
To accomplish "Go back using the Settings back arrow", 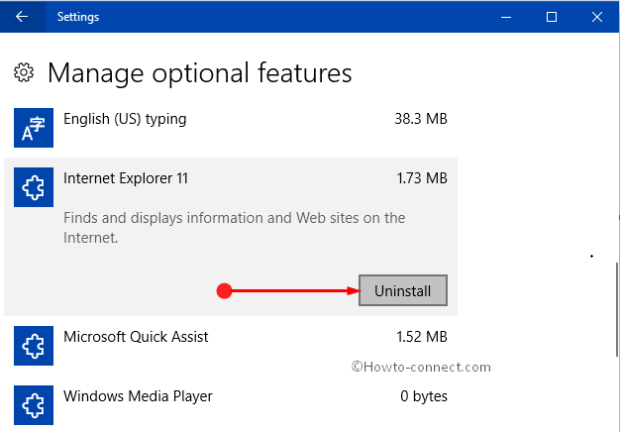I will 22,17.
